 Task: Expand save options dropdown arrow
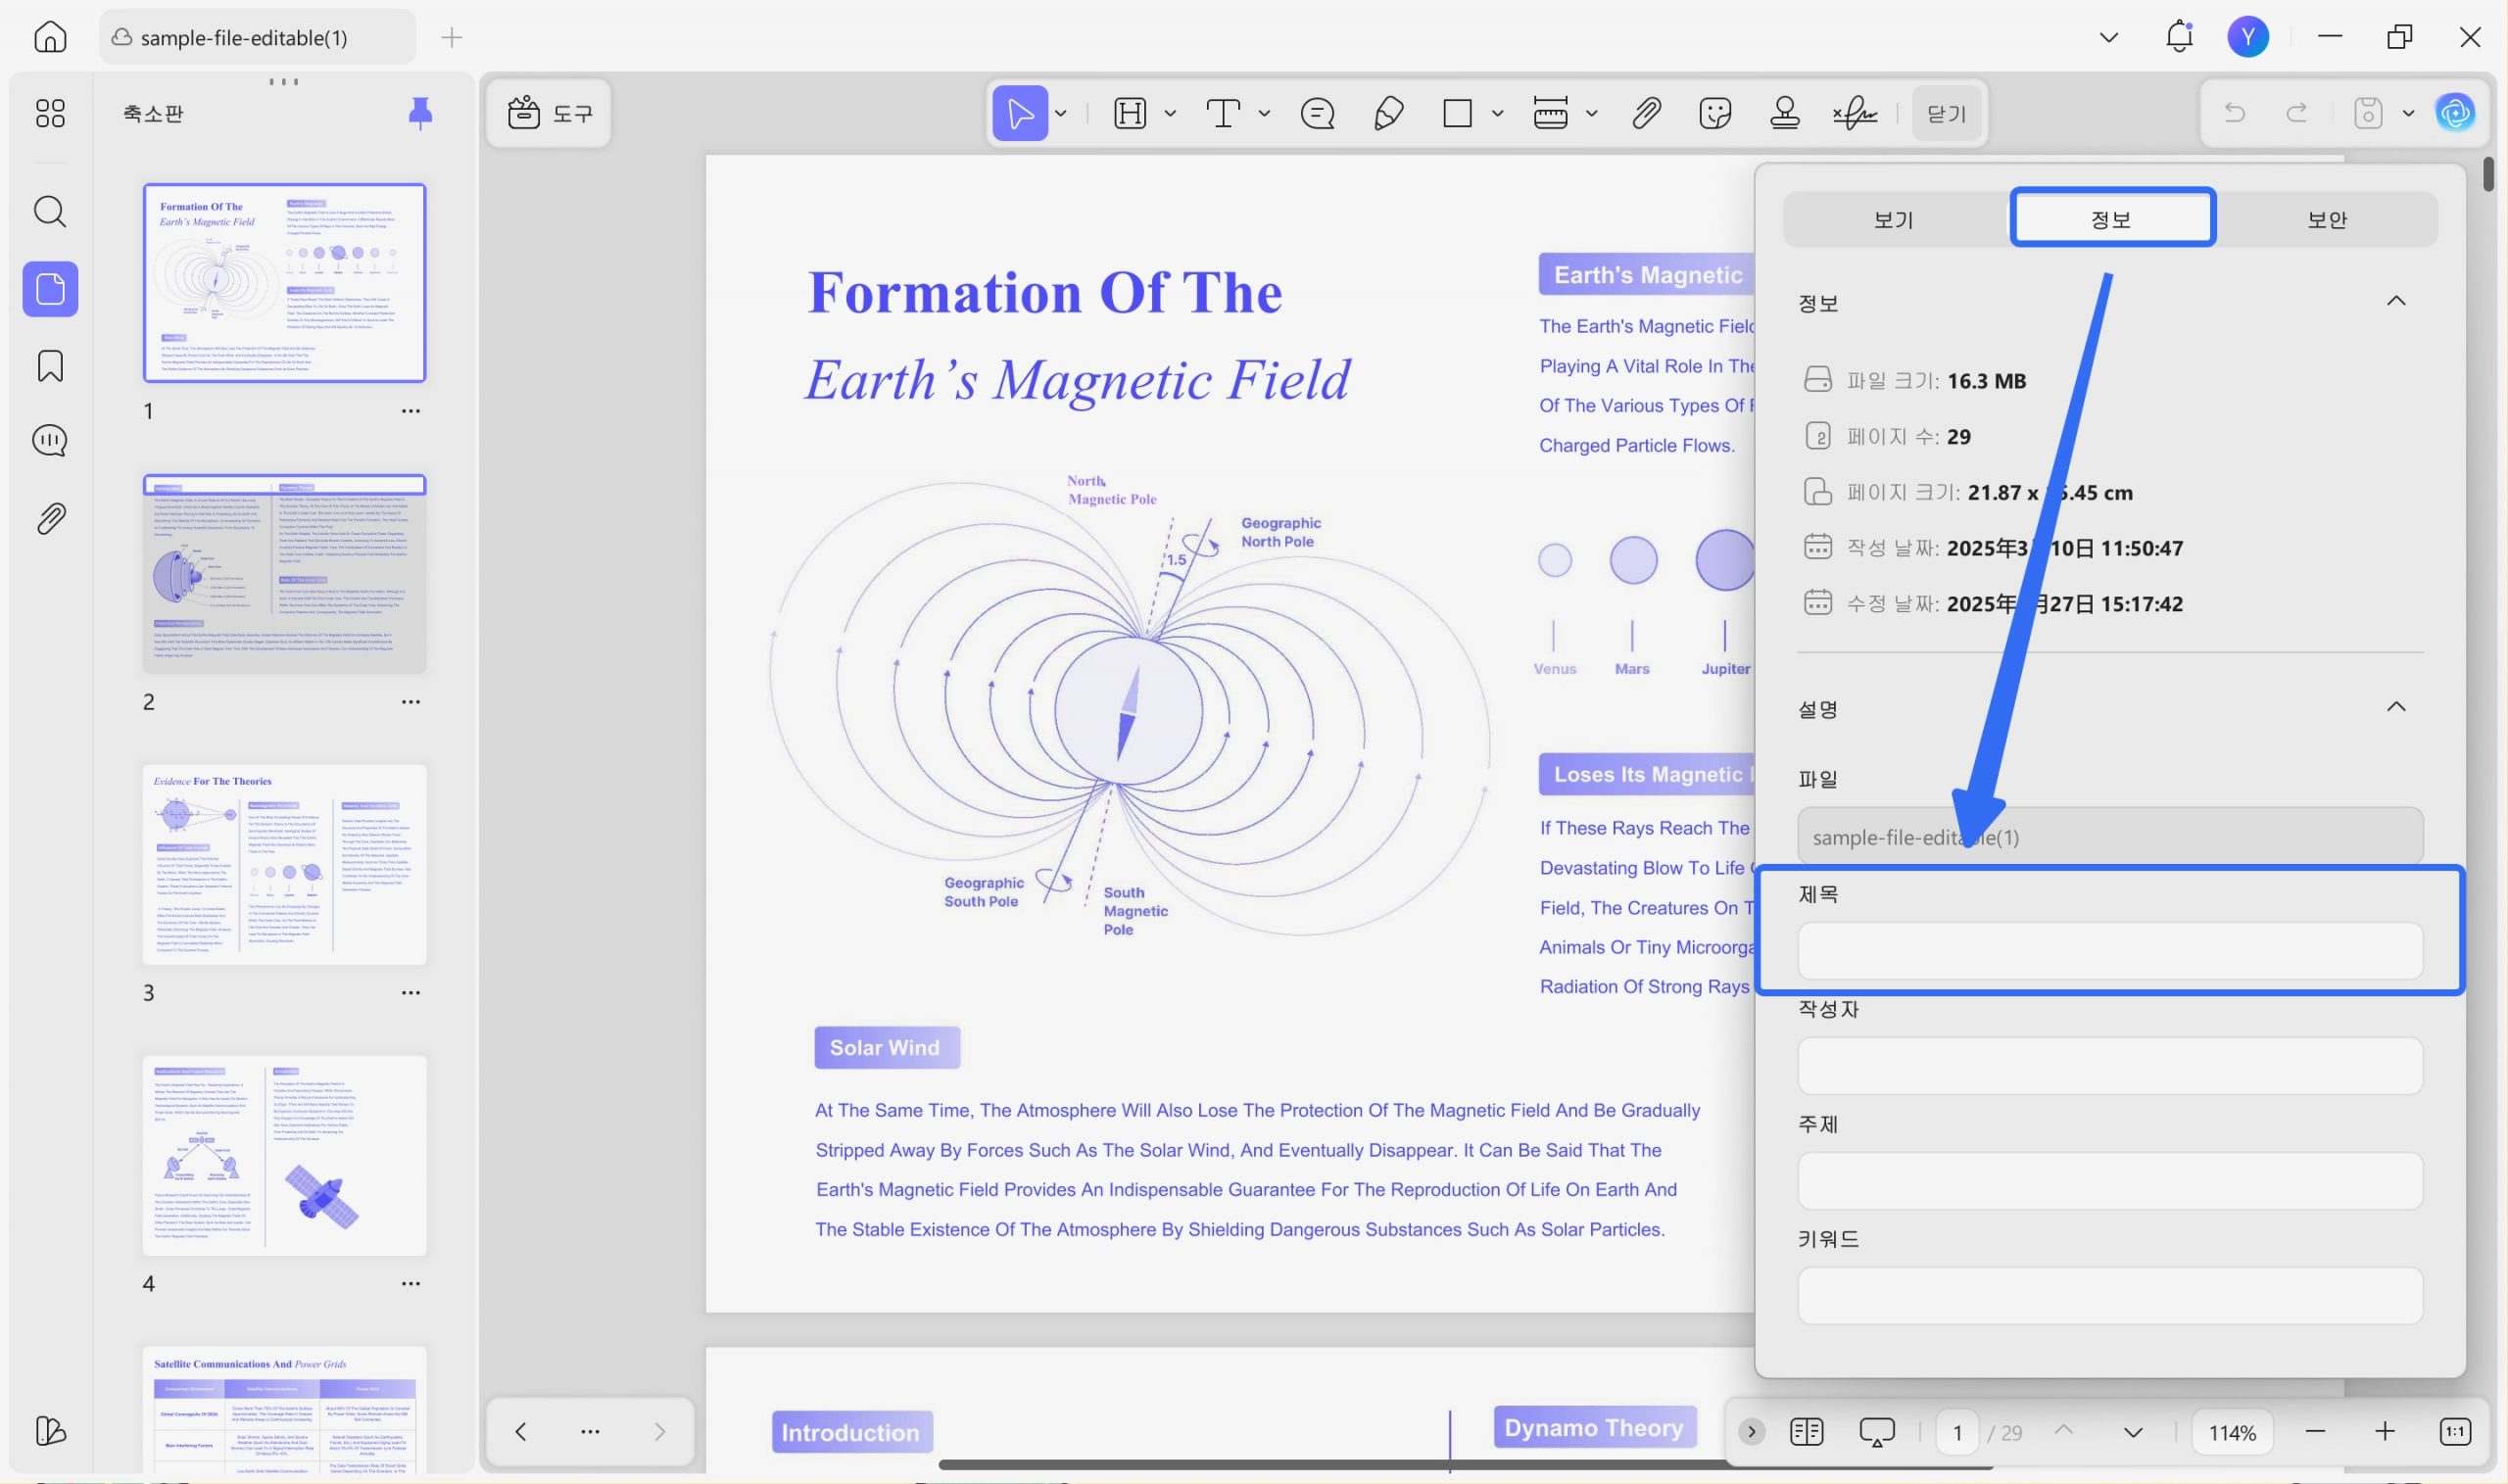2408,113
